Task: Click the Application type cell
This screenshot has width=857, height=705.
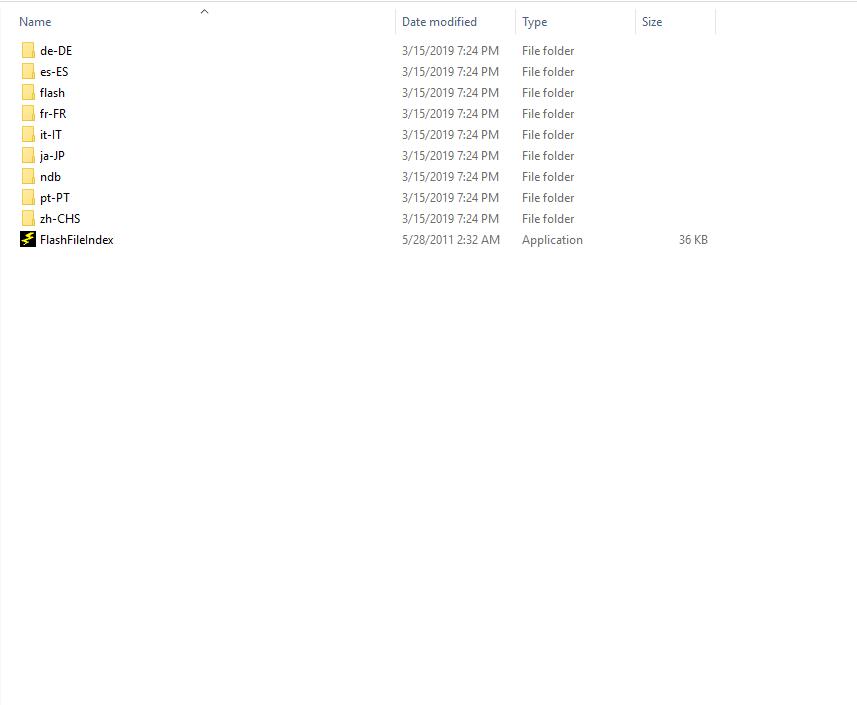Action: [552, 240]
